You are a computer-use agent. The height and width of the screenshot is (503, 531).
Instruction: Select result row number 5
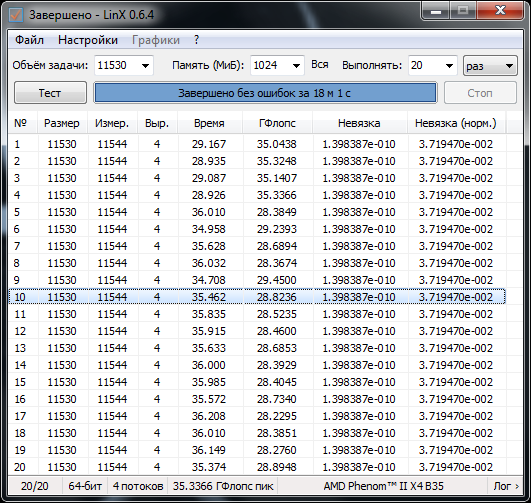257,212
